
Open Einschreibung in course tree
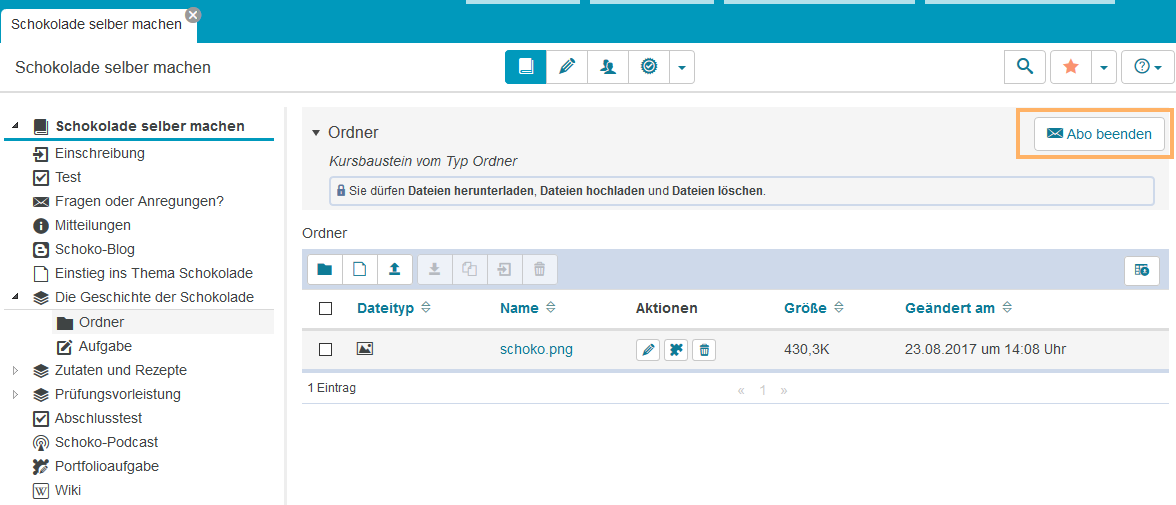[x=100, y=154]
